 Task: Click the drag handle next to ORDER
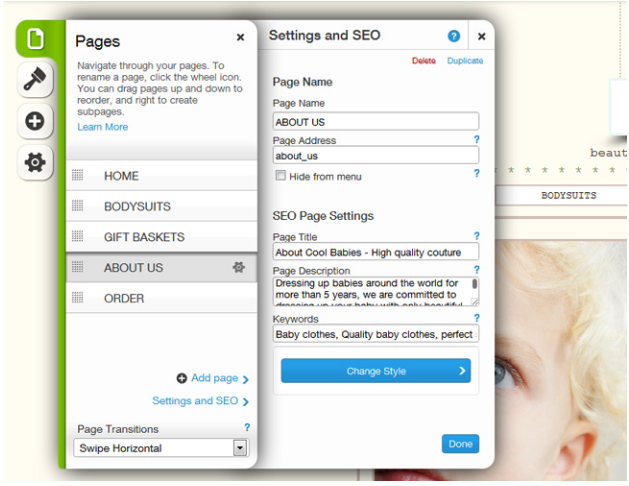(x=77, y=298)
